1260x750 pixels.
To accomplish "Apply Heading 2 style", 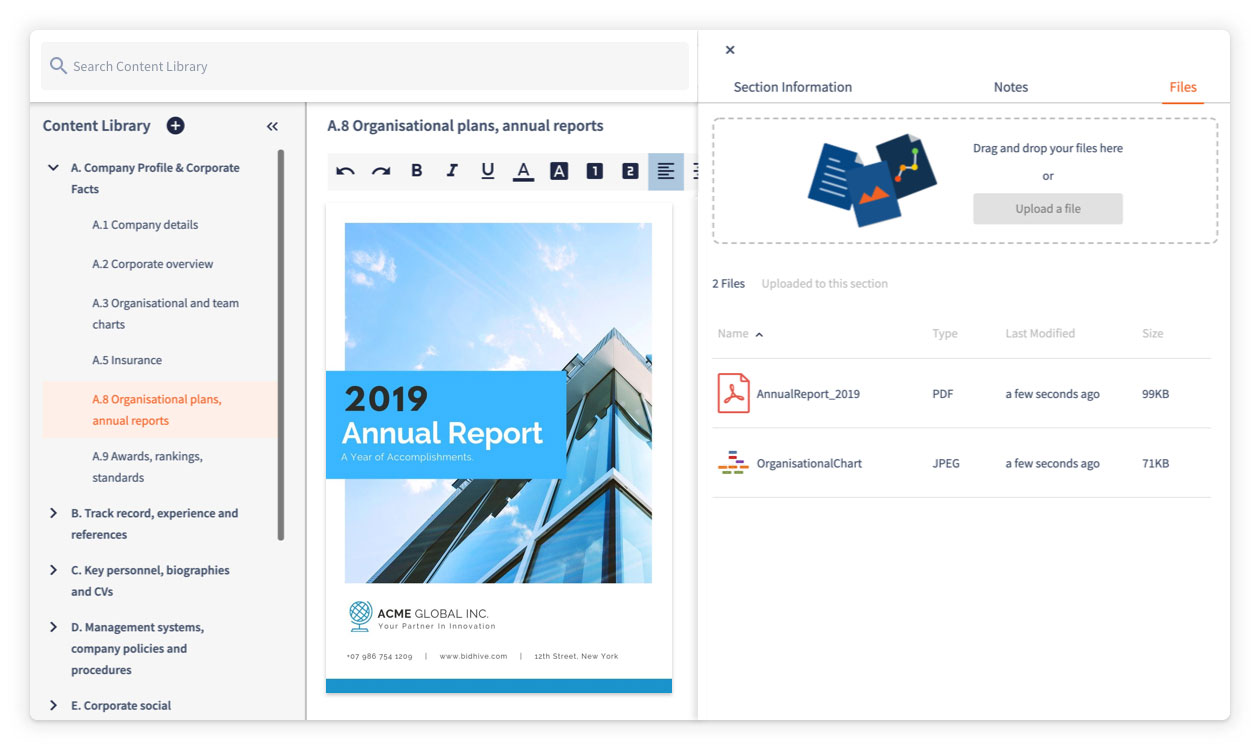I will [x=630, y=171].
